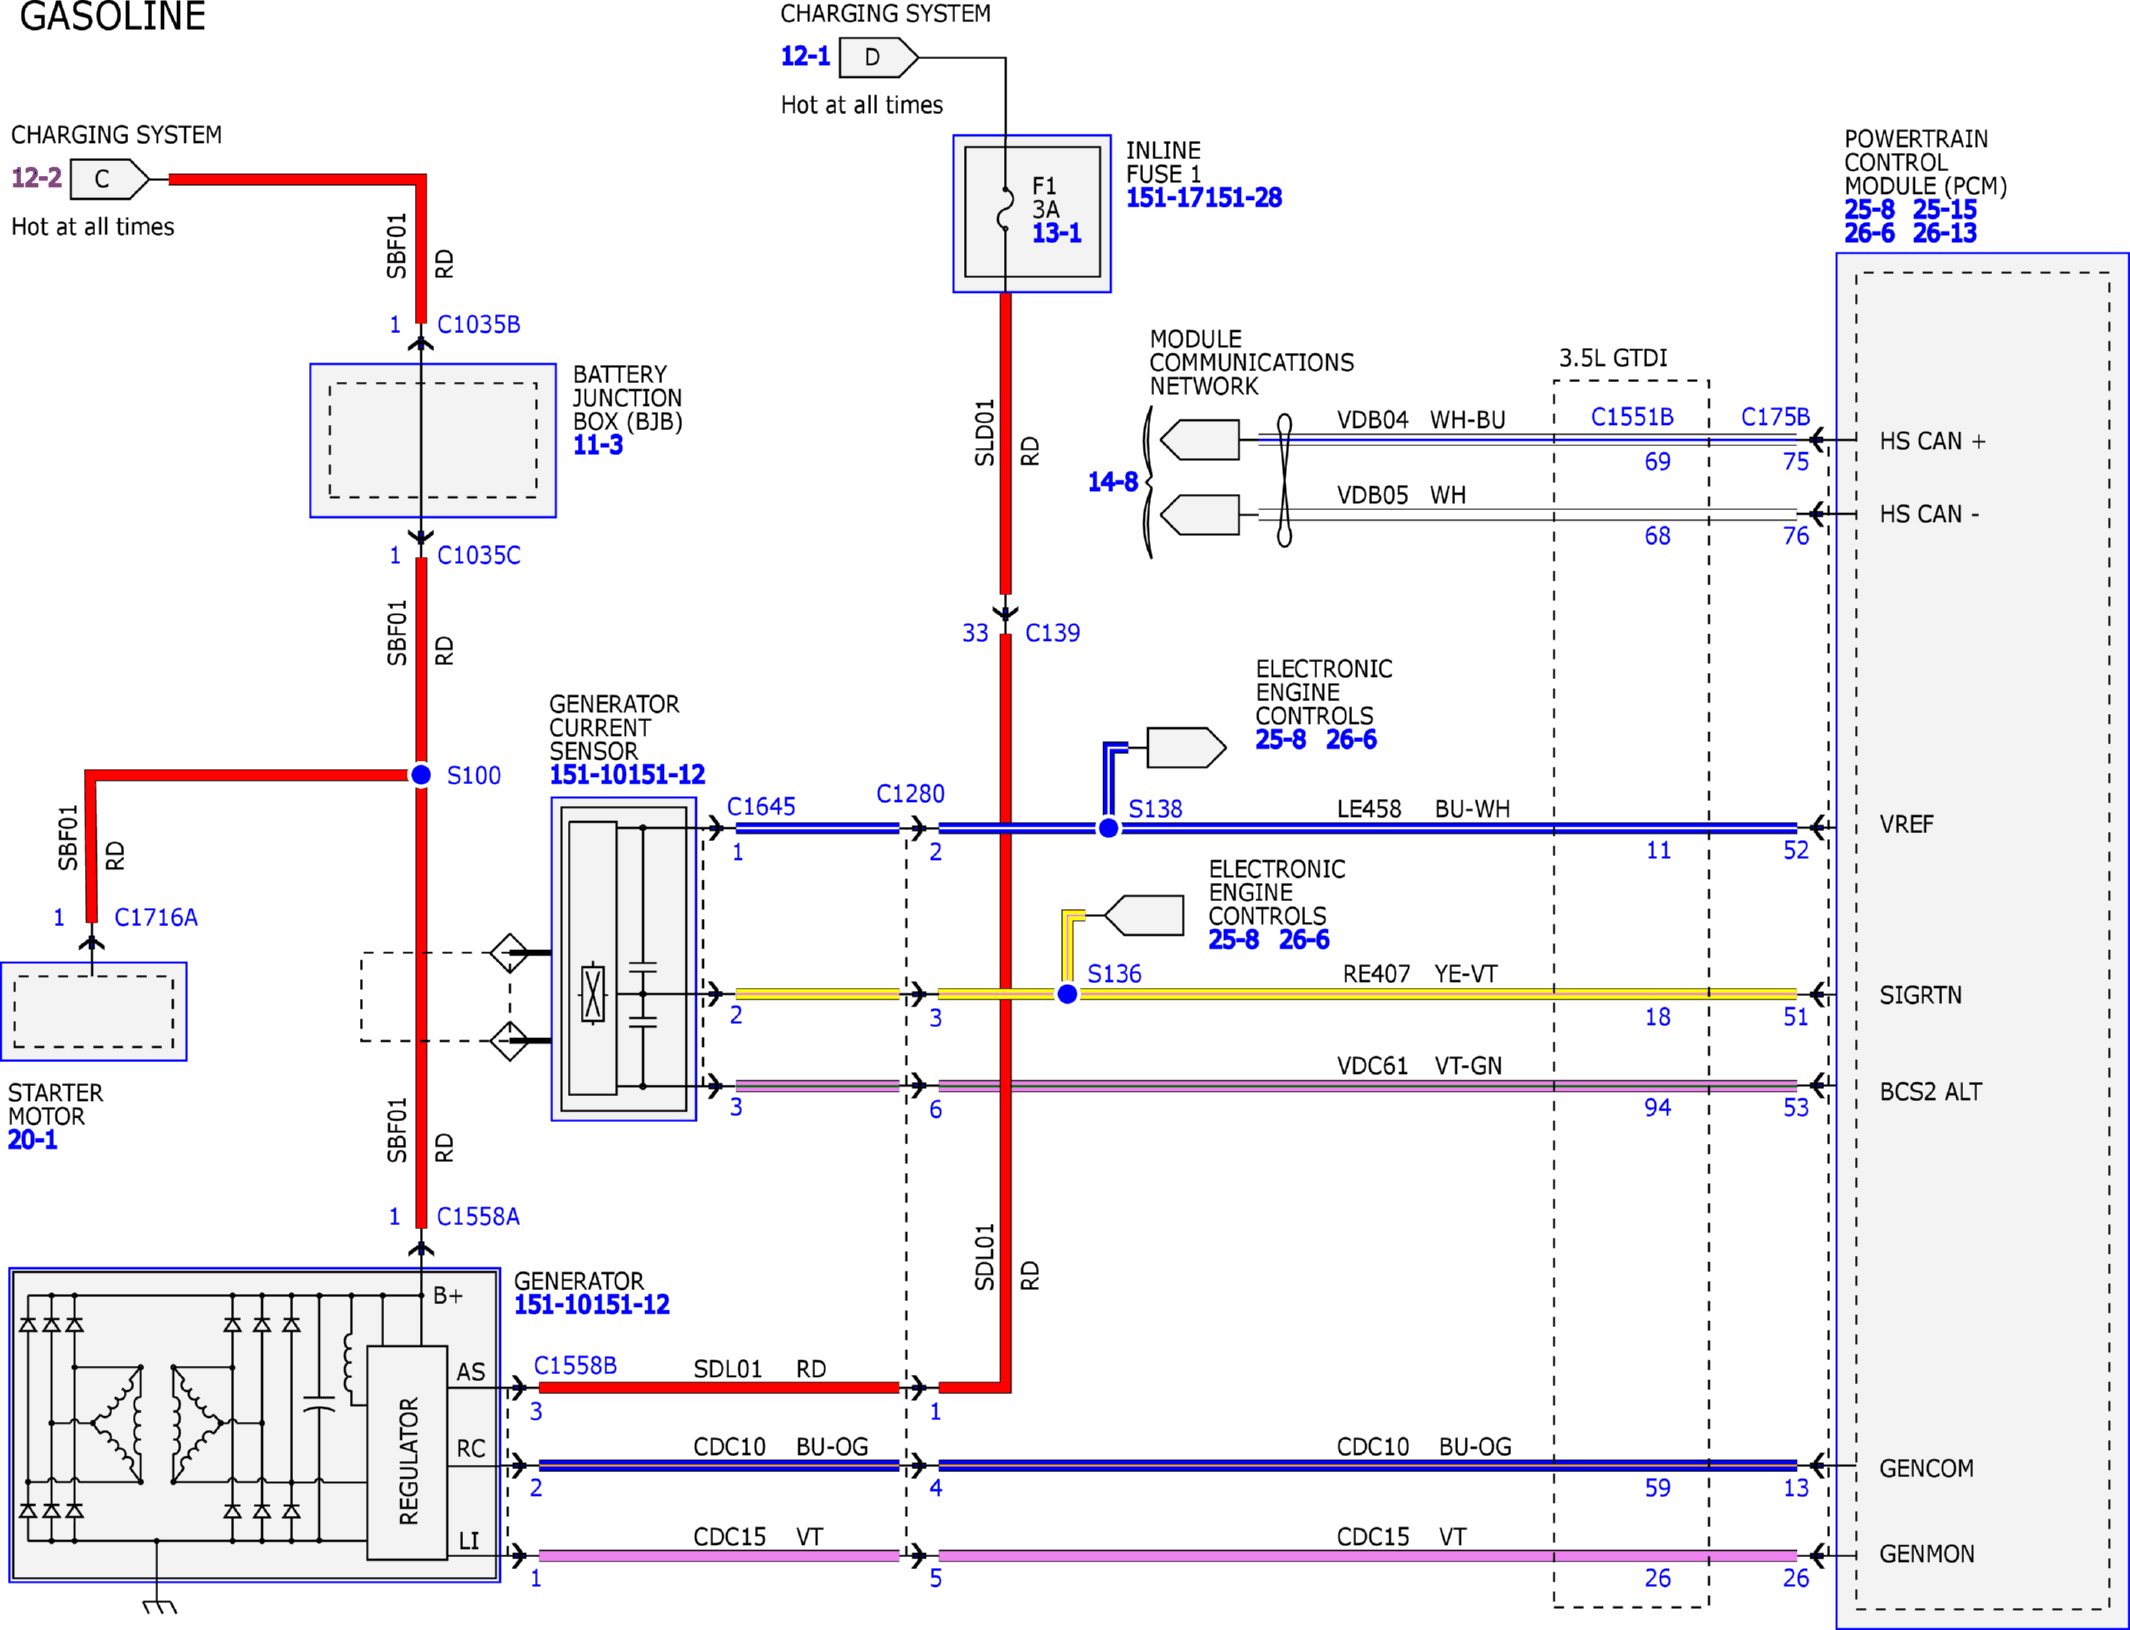Select the F1 3A fuse symbol
The width and height of the screenshot is (2130, 1630).
1004,211
